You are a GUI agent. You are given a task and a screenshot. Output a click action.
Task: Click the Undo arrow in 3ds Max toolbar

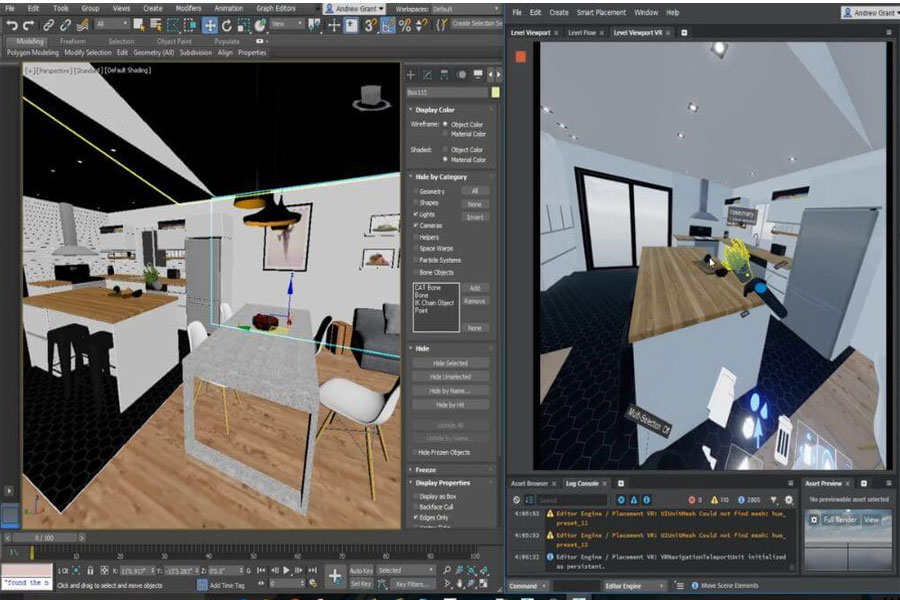click(11, 25)
